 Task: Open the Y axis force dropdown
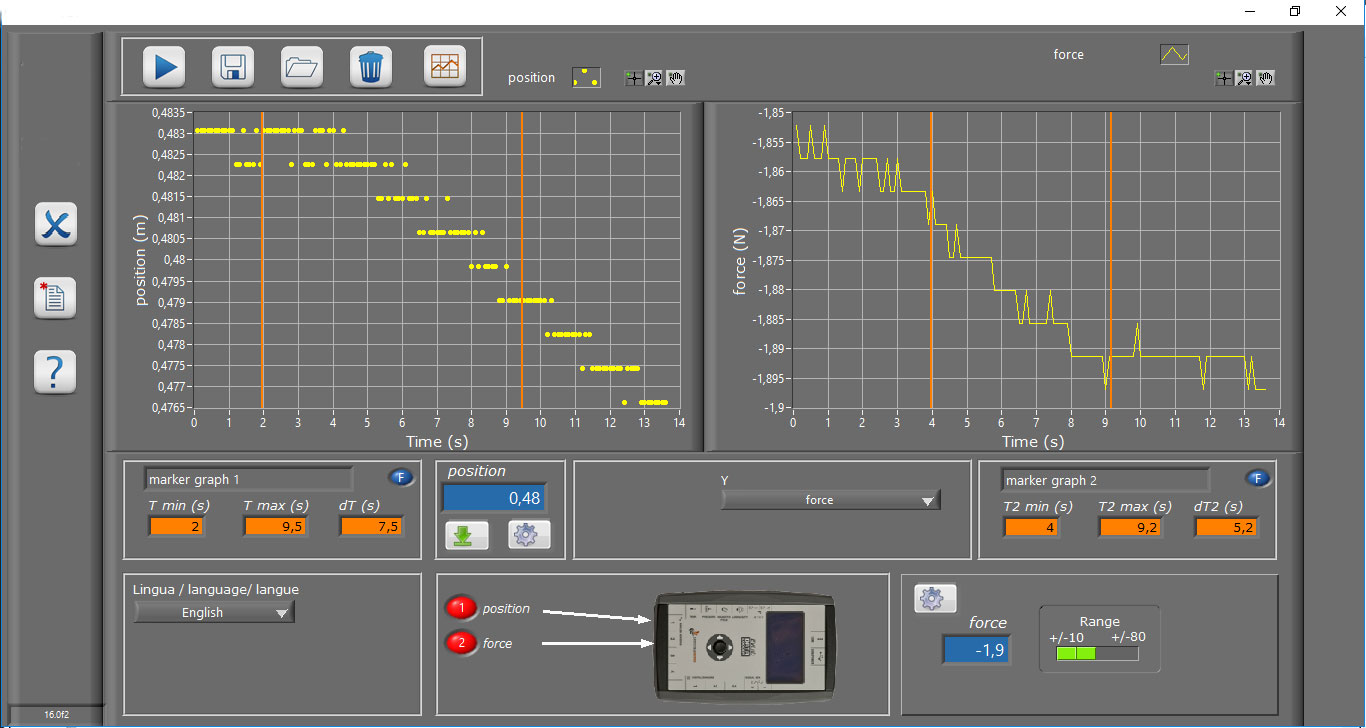[x=830, y=500]
